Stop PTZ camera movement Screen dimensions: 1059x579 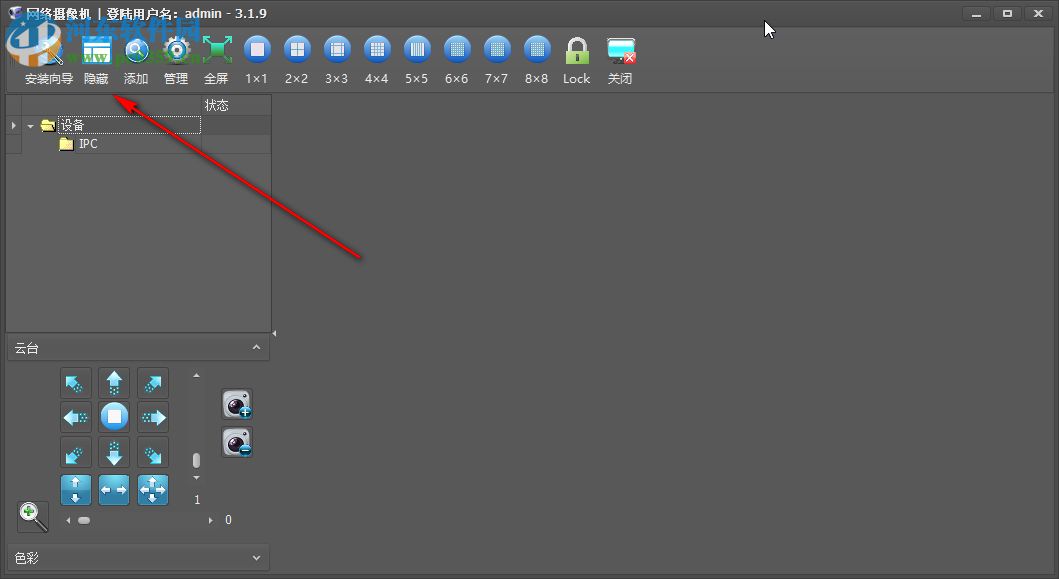(x=114, y=417)
